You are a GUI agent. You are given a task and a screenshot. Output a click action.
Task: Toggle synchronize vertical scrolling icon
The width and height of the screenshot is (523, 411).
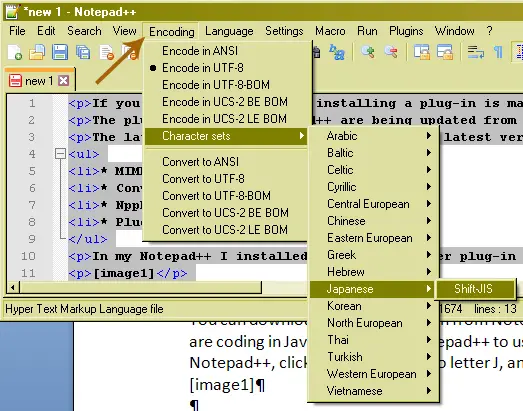pos(422,52)
